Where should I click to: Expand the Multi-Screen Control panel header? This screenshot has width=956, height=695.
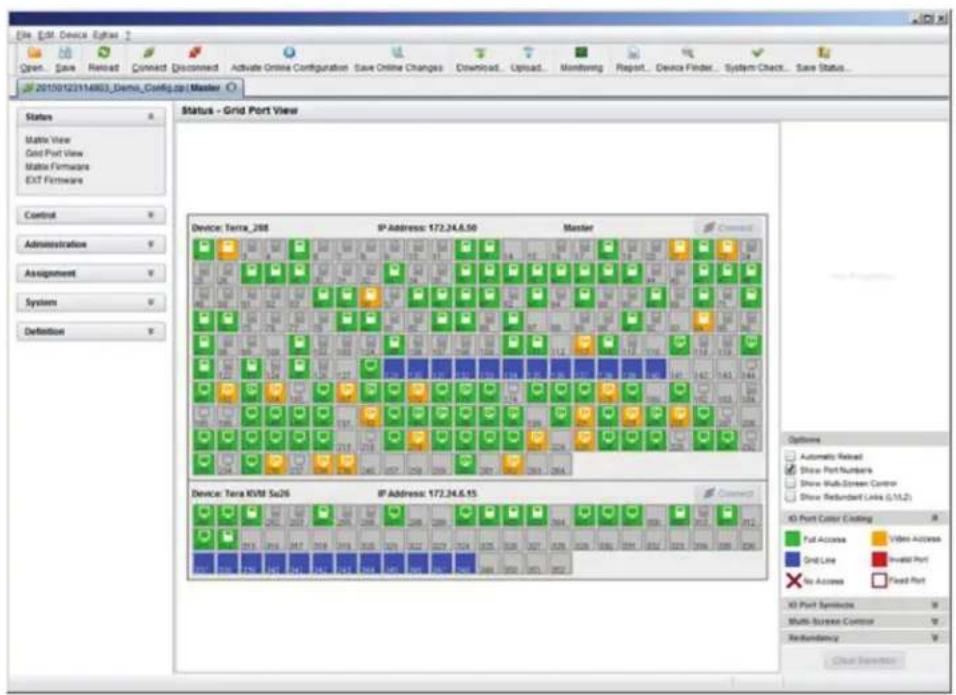pyautogui.click(x=935, y=621)
